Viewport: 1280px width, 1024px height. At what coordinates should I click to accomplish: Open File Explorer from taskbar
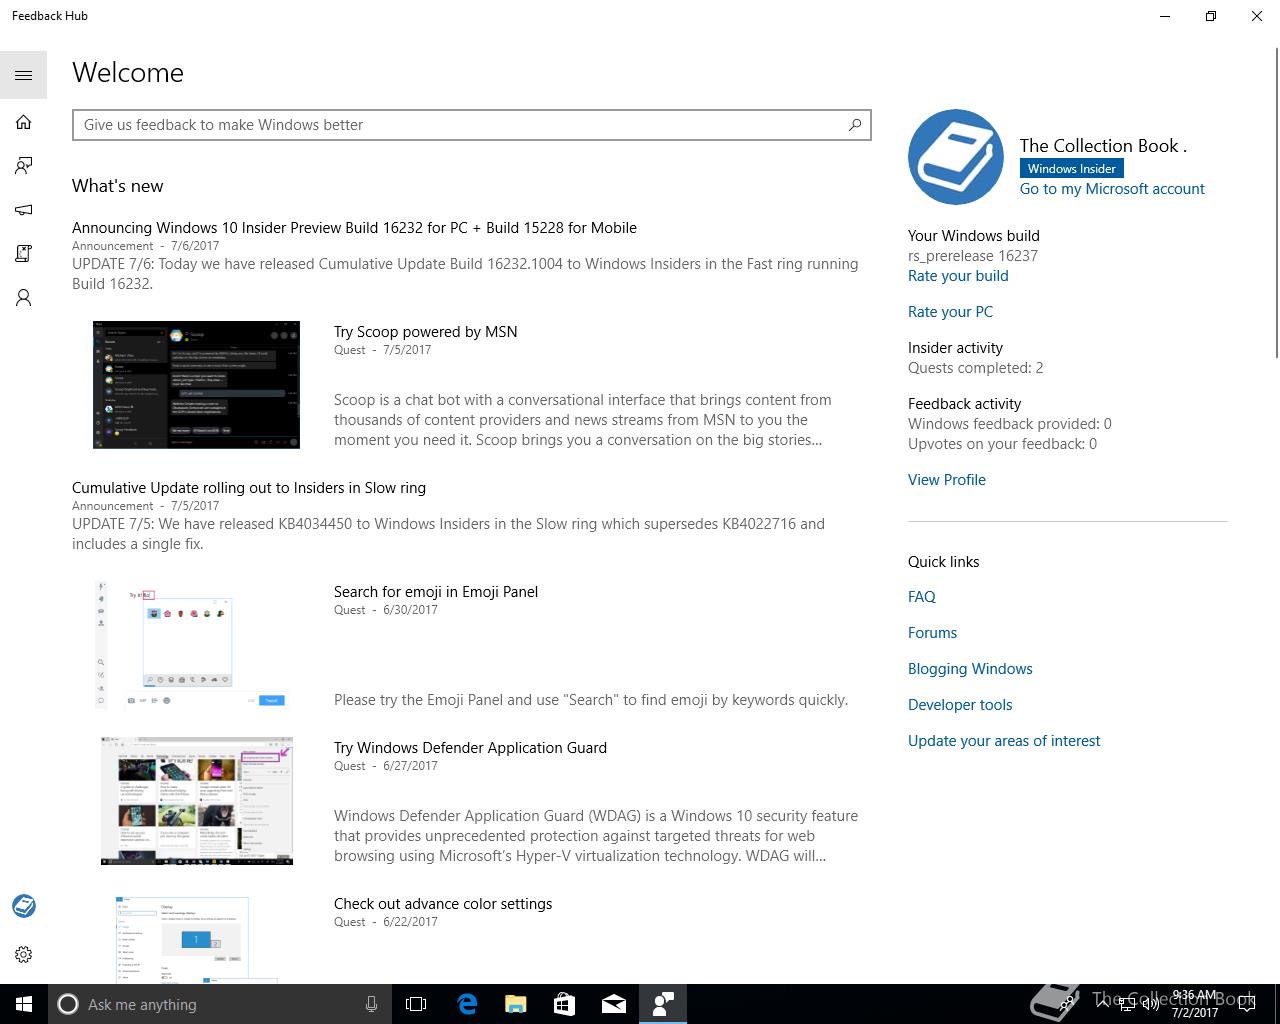515,1004
